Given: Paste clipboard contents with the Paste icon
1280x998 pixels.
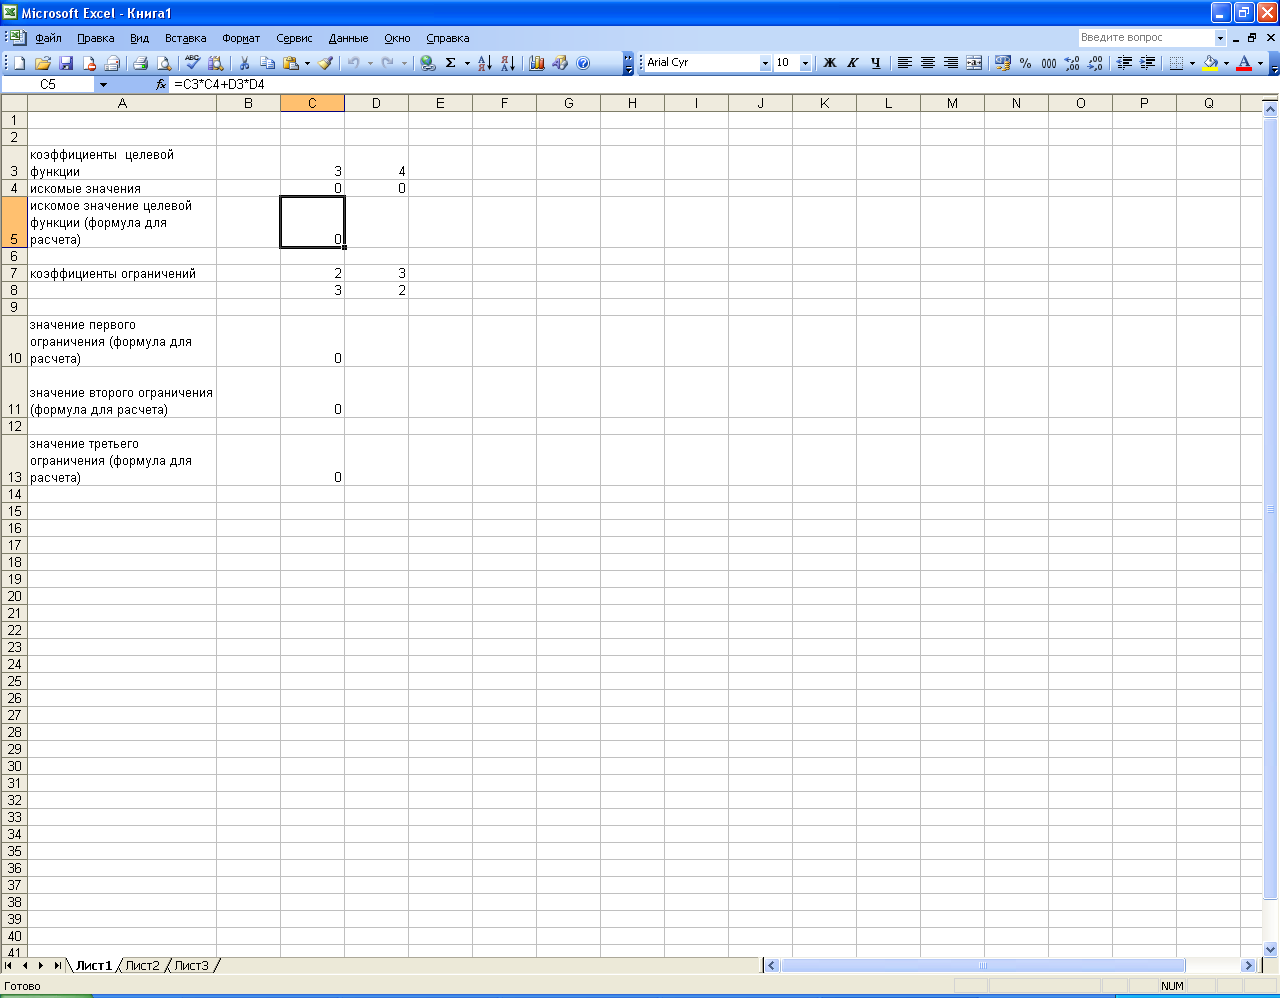Looking at the screenshot, I should [x=291, y=63].
